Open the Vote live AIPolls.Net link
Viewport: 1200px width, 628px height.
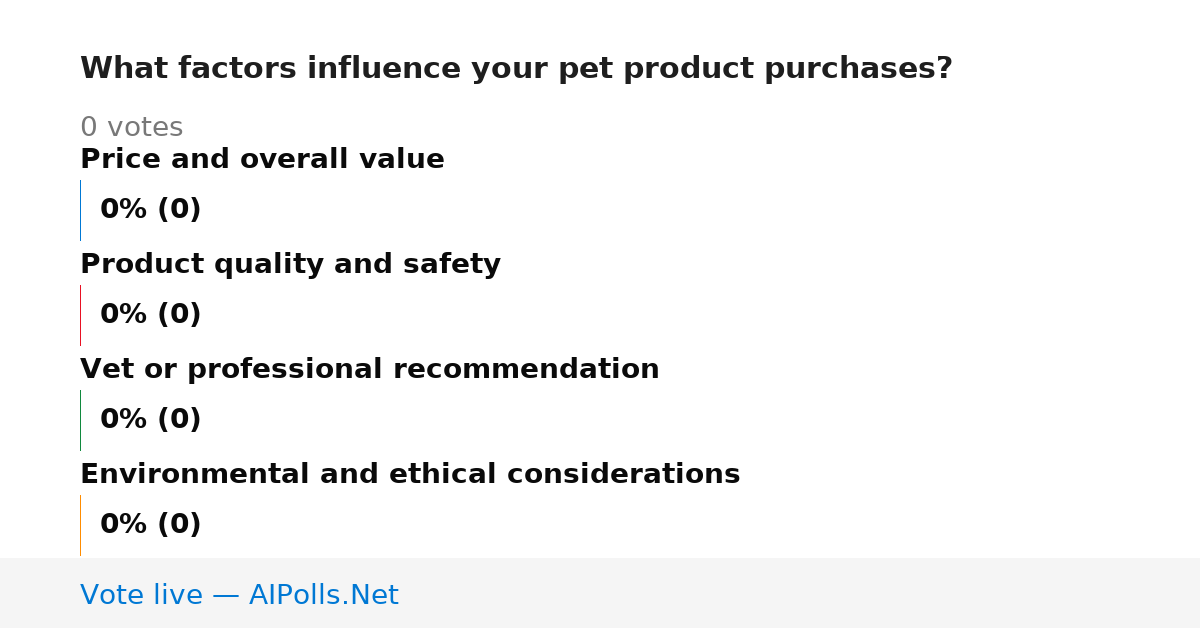(x=239, y=595)
